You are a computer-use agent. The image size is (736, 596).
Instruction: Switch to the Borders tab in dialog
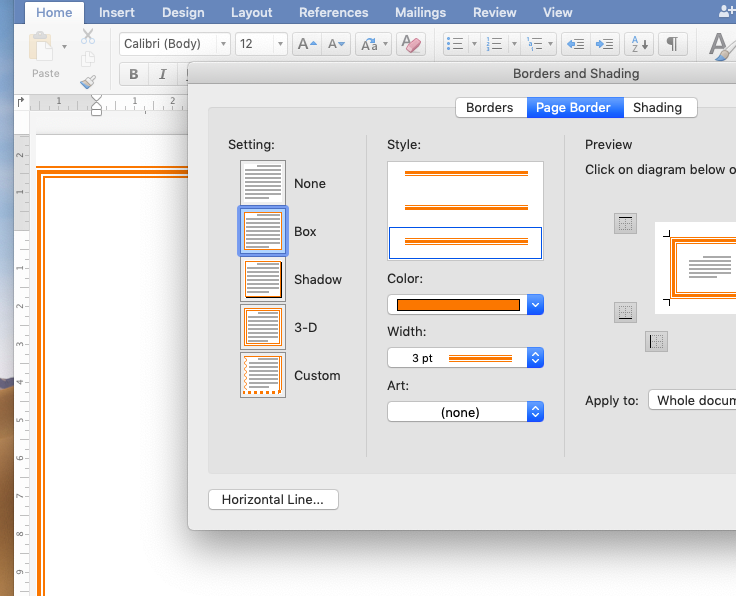(x=490, y=107)
